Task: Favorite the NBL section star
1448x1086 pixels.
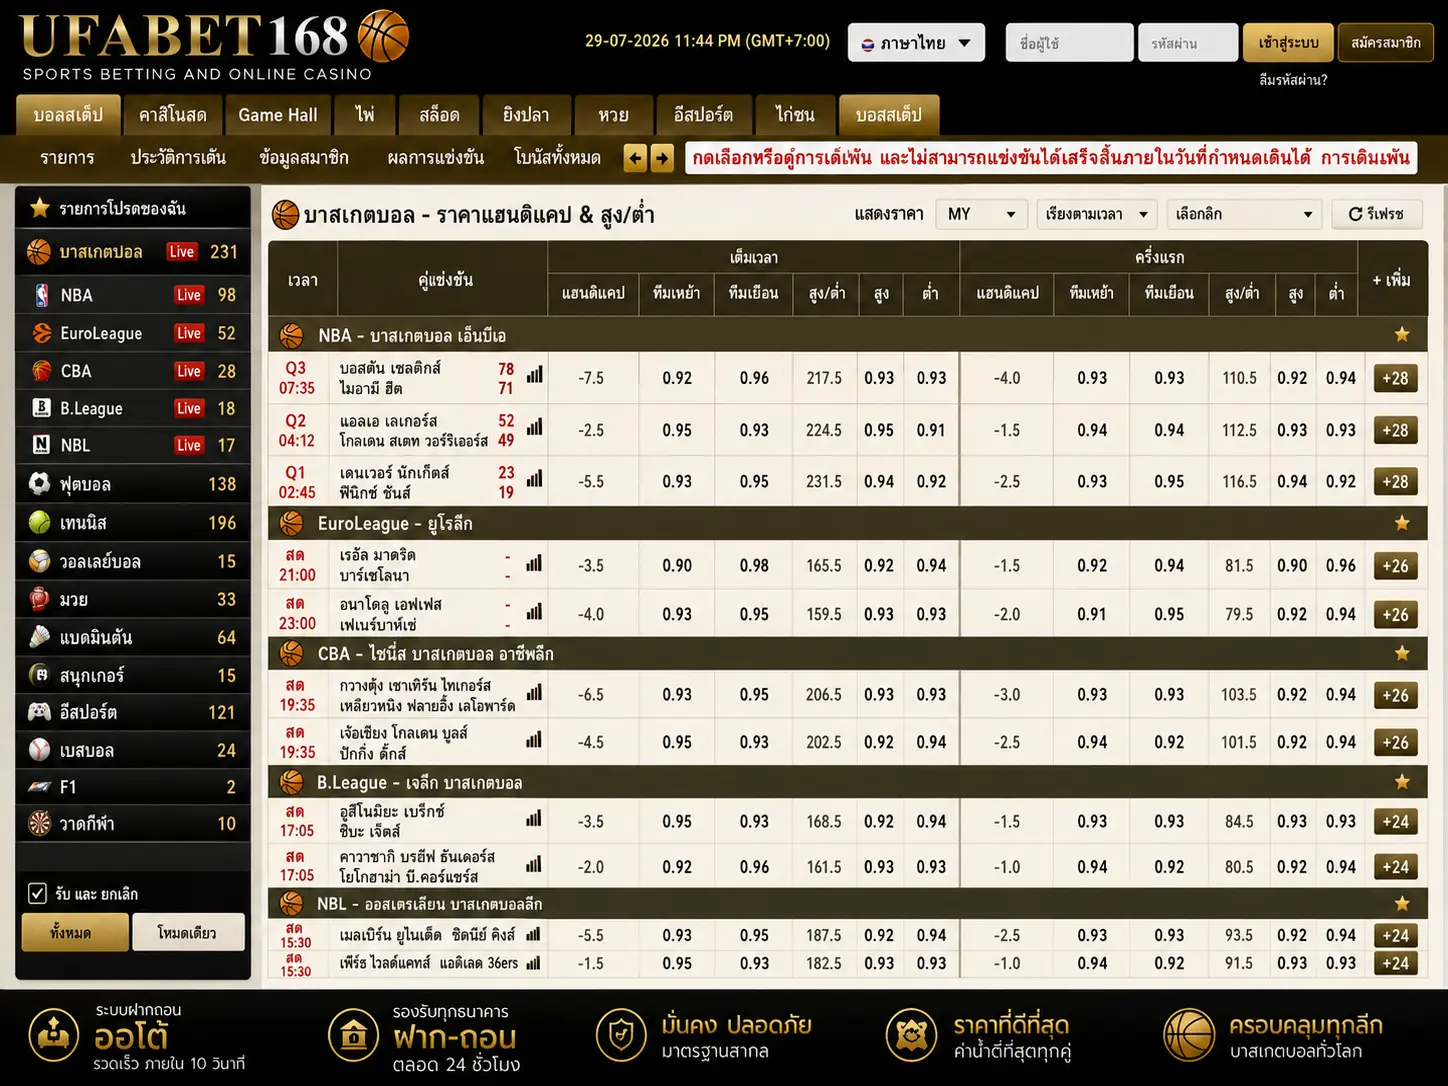Action: point(1402,904)
